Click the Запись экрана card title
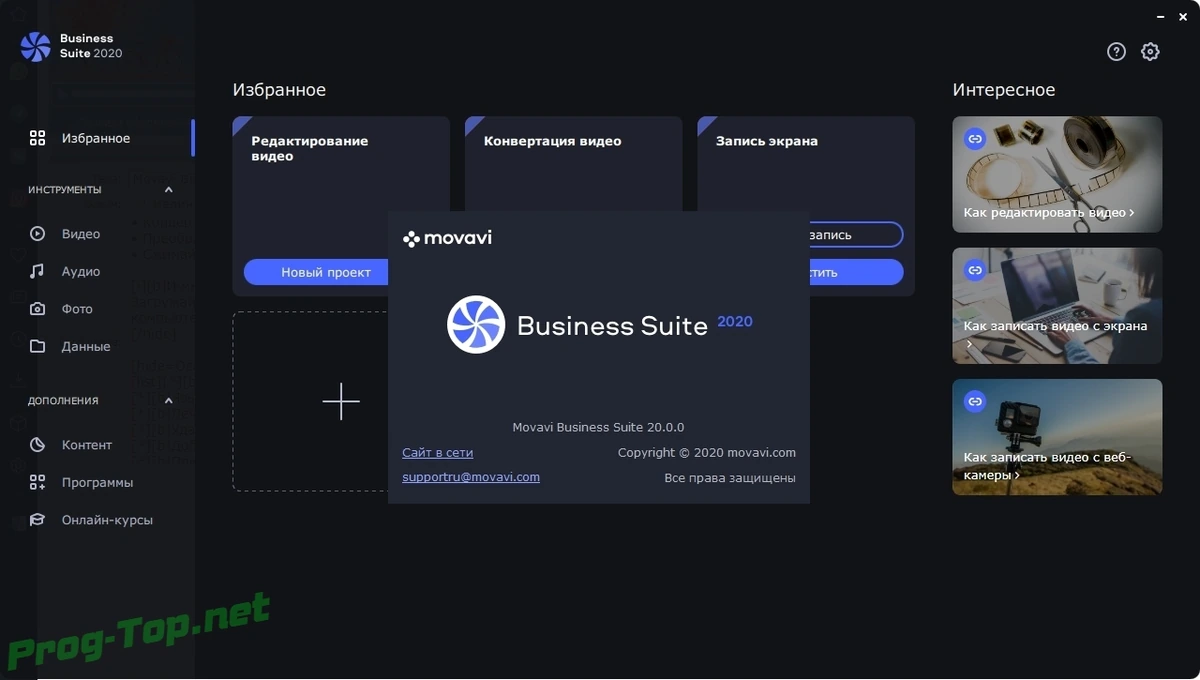 (767, 141)
